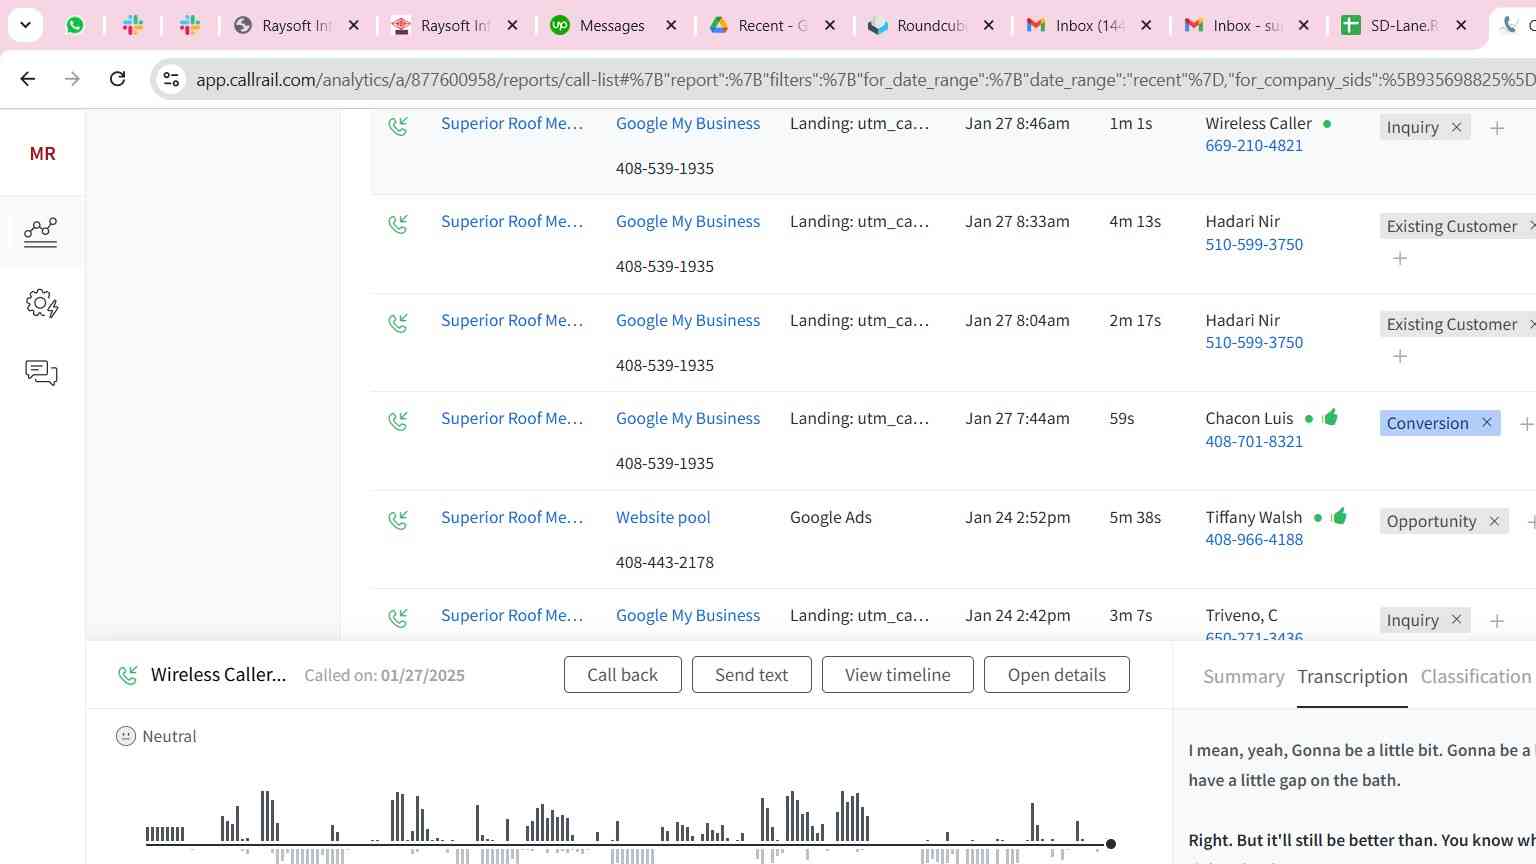Open the chat messages icon in the sidebar
Viewport: 1536px width, 864px height.
coord(41,373)
